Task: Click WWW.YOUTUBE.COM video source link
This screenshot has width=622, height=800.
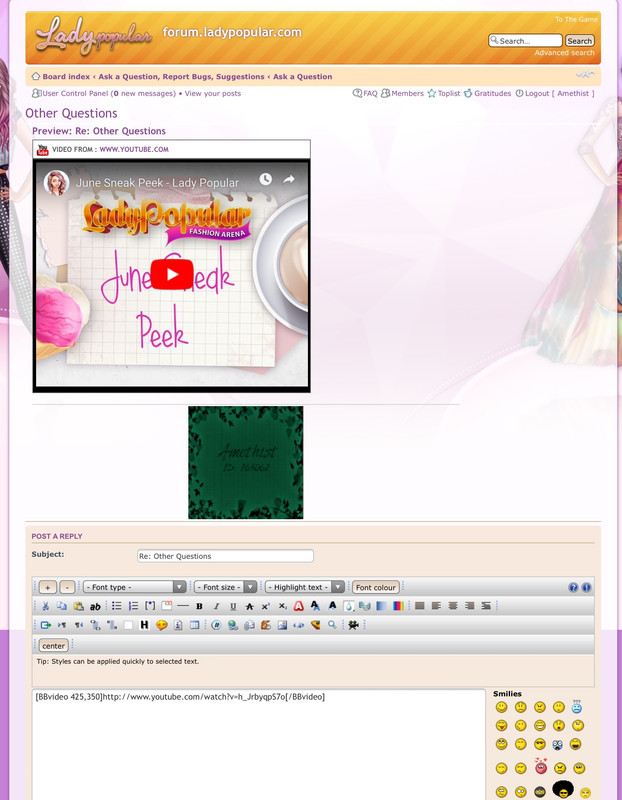Action: coord(134,149)
